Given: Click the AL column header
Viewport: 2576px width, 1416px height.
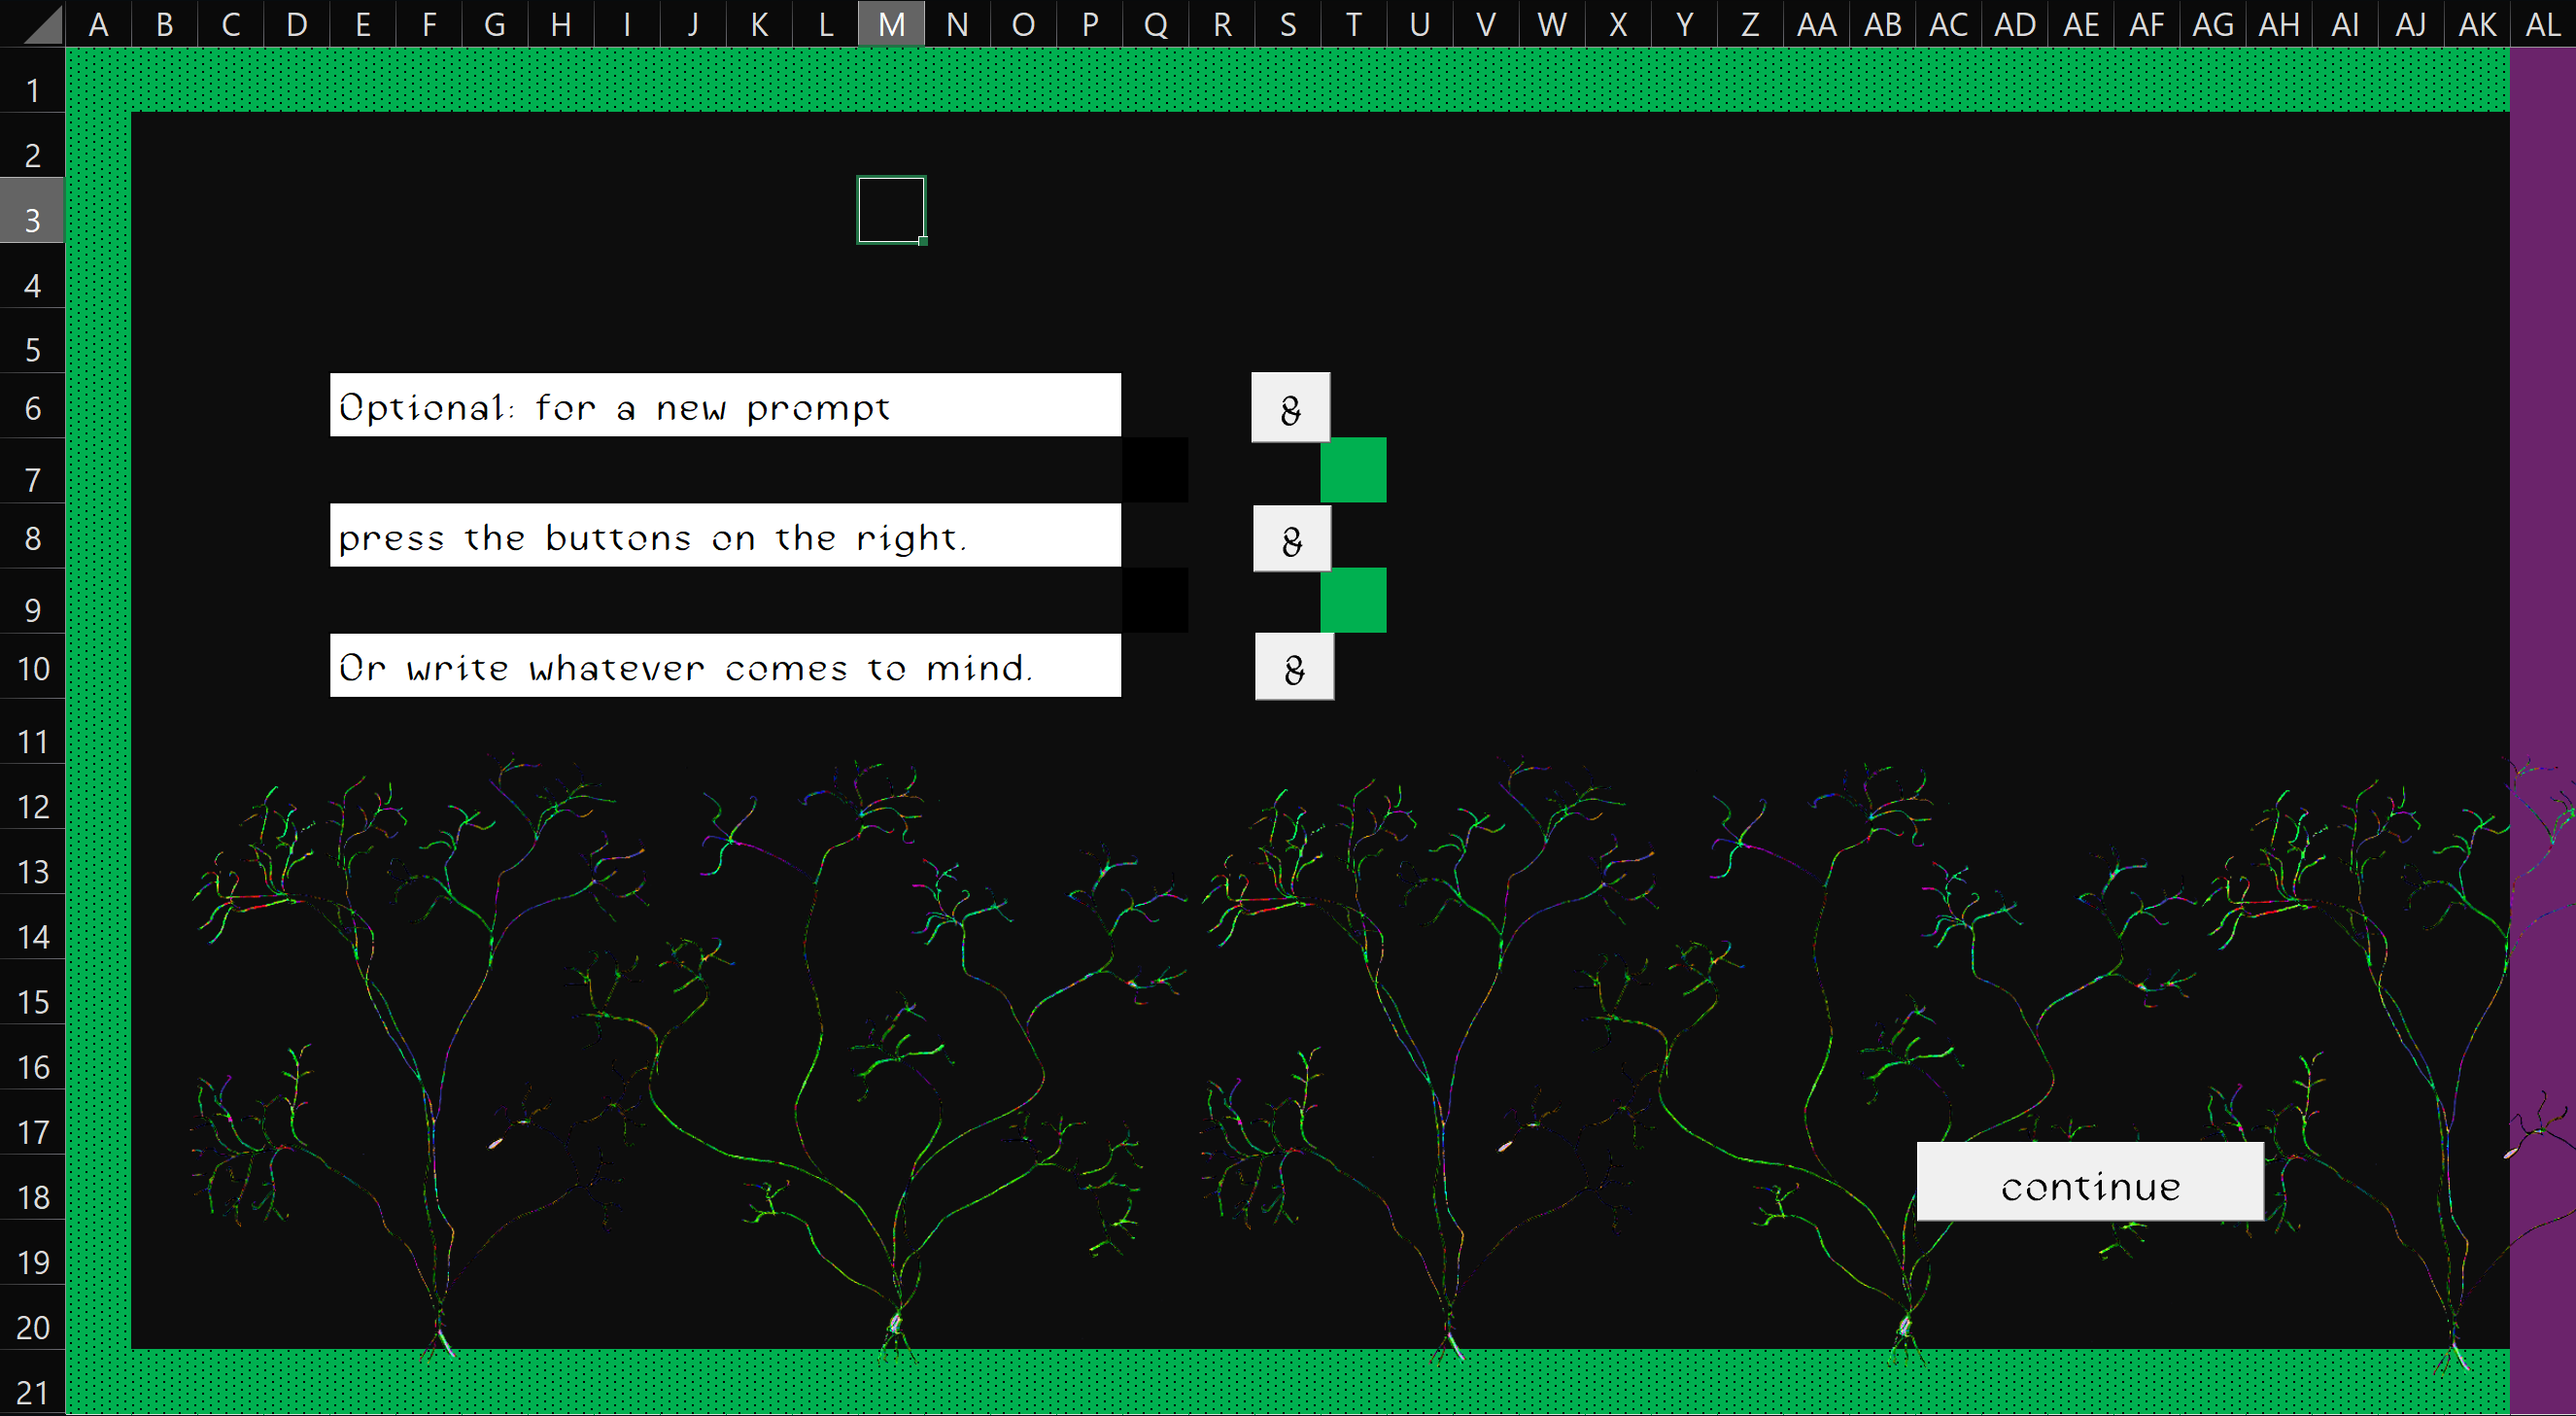Looking at the screenshot, I should coord(2542,24).
